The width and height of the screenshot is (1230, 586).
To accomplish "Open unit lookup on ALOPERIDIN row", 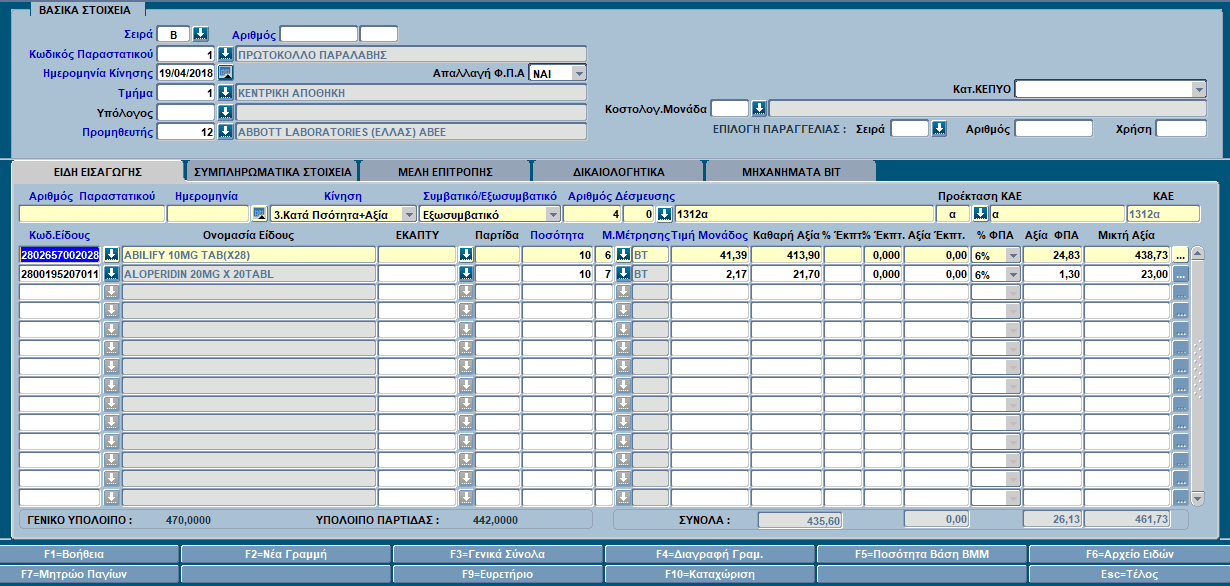I will tap(623, 273).
